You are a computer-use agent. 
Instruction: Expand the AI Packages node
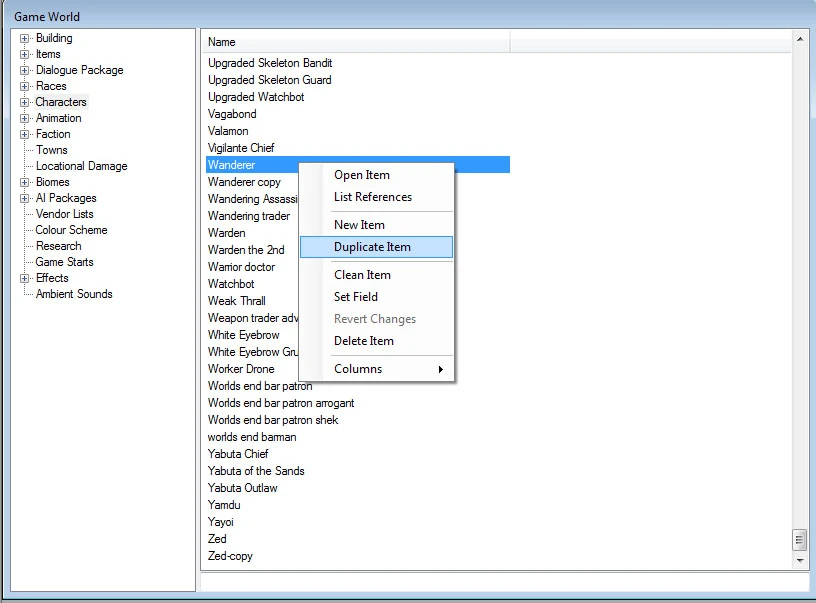click(x=24, y=199)
